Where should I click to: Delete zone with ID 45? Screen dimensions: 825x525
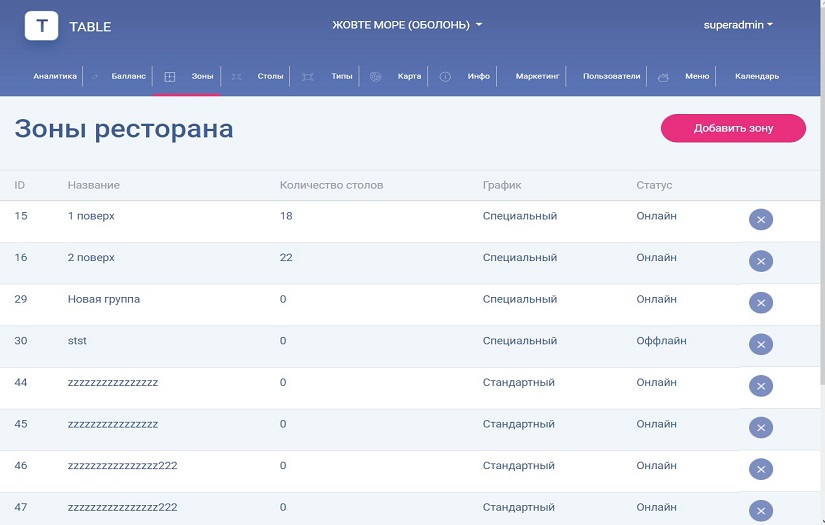tap(761, 427)
